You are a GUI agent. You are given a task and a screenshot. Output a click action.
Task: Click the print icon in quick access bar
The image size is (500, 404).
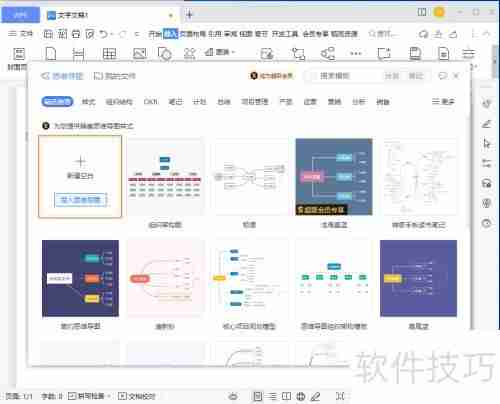click(76, 34)
